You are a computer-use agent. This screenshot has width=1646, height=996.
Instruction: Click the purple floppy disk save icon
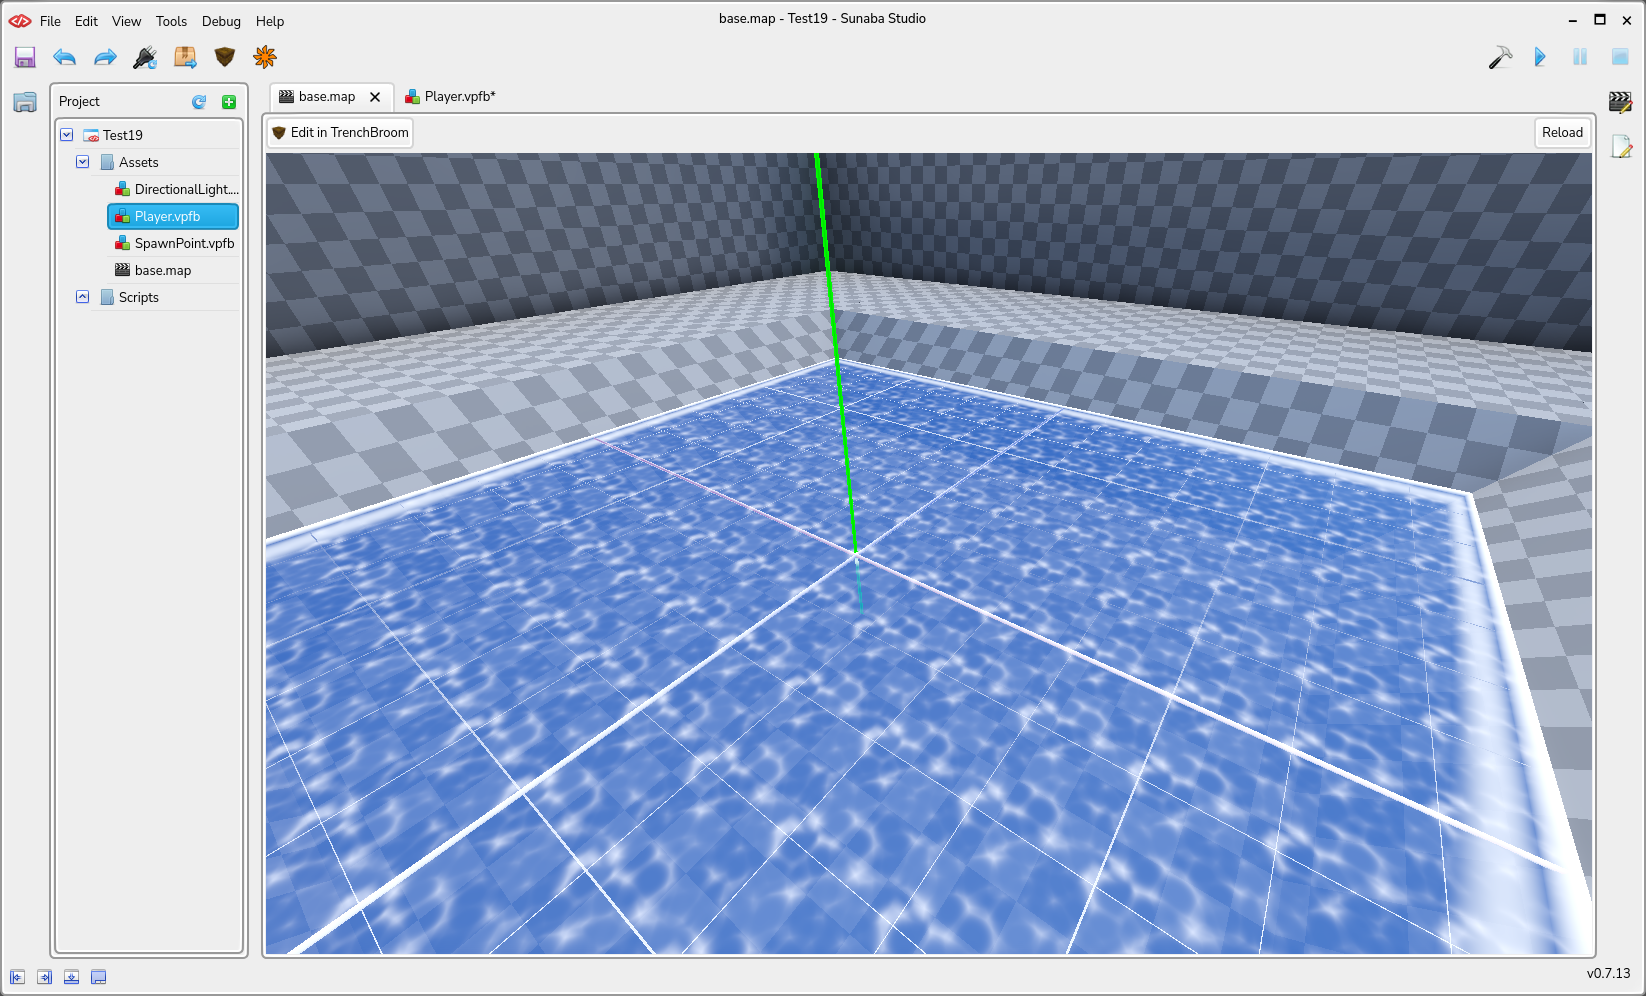click(25, 58)
